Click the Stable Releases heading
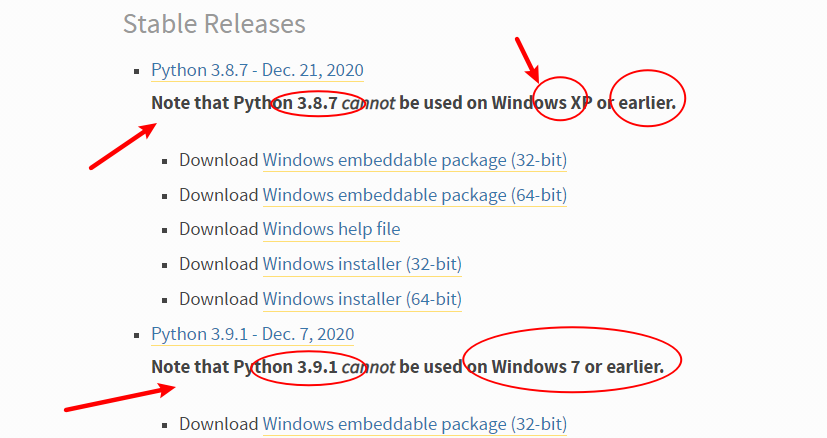The width and height of the screenshot is (827, 438). pos(214,24)
